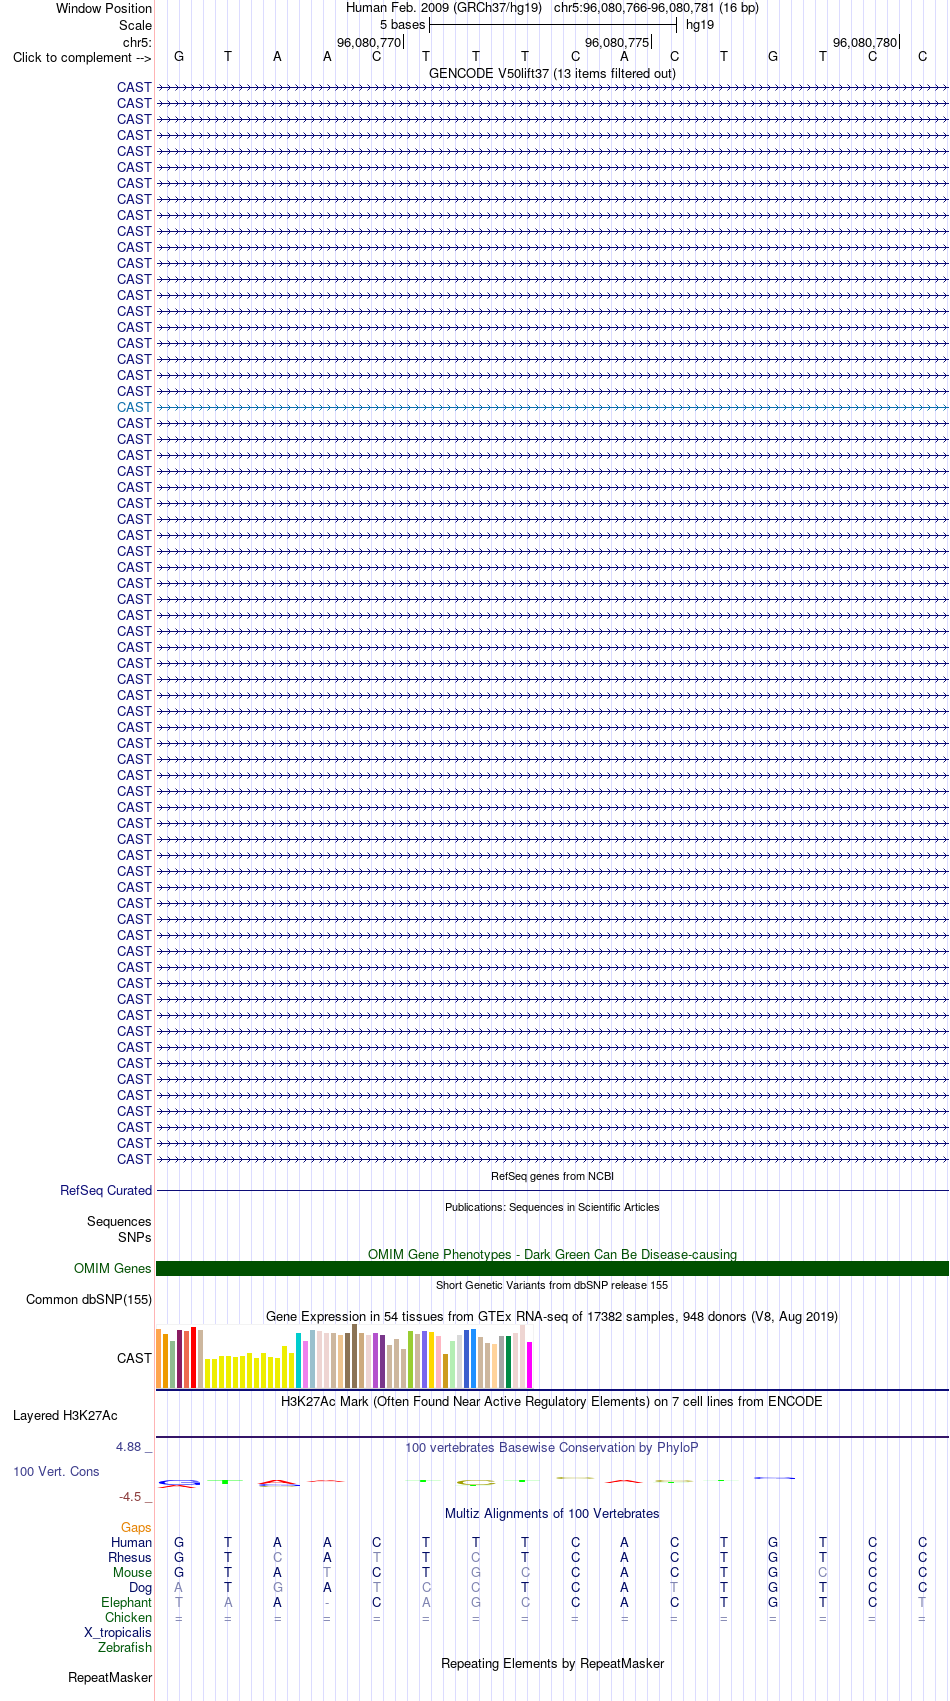Open the GTEx 'Gene Expression in 54 tissues' title
This screenshot has width=950, height=1701.
pos(552,1316)
